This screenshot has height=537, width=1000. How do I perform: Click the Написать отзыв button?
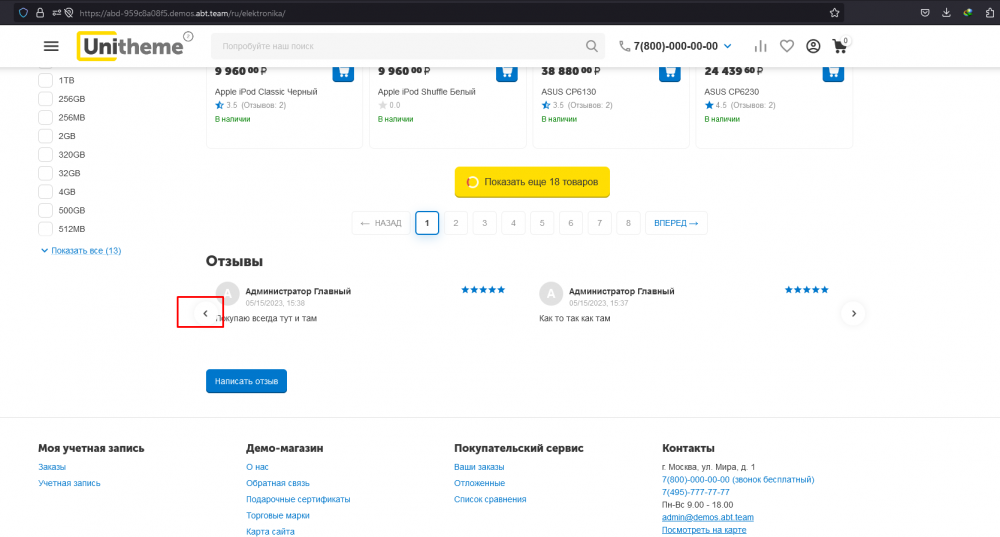[x=246, y=381]
